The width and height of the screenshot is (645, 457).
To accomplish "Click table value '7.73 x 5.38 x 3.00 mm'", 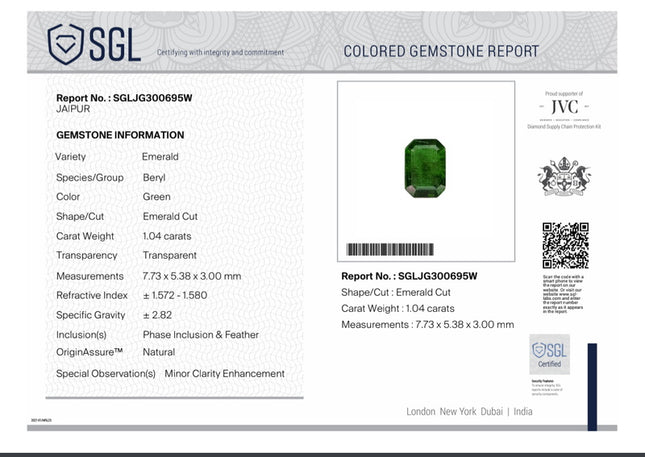I will point(192,276).
